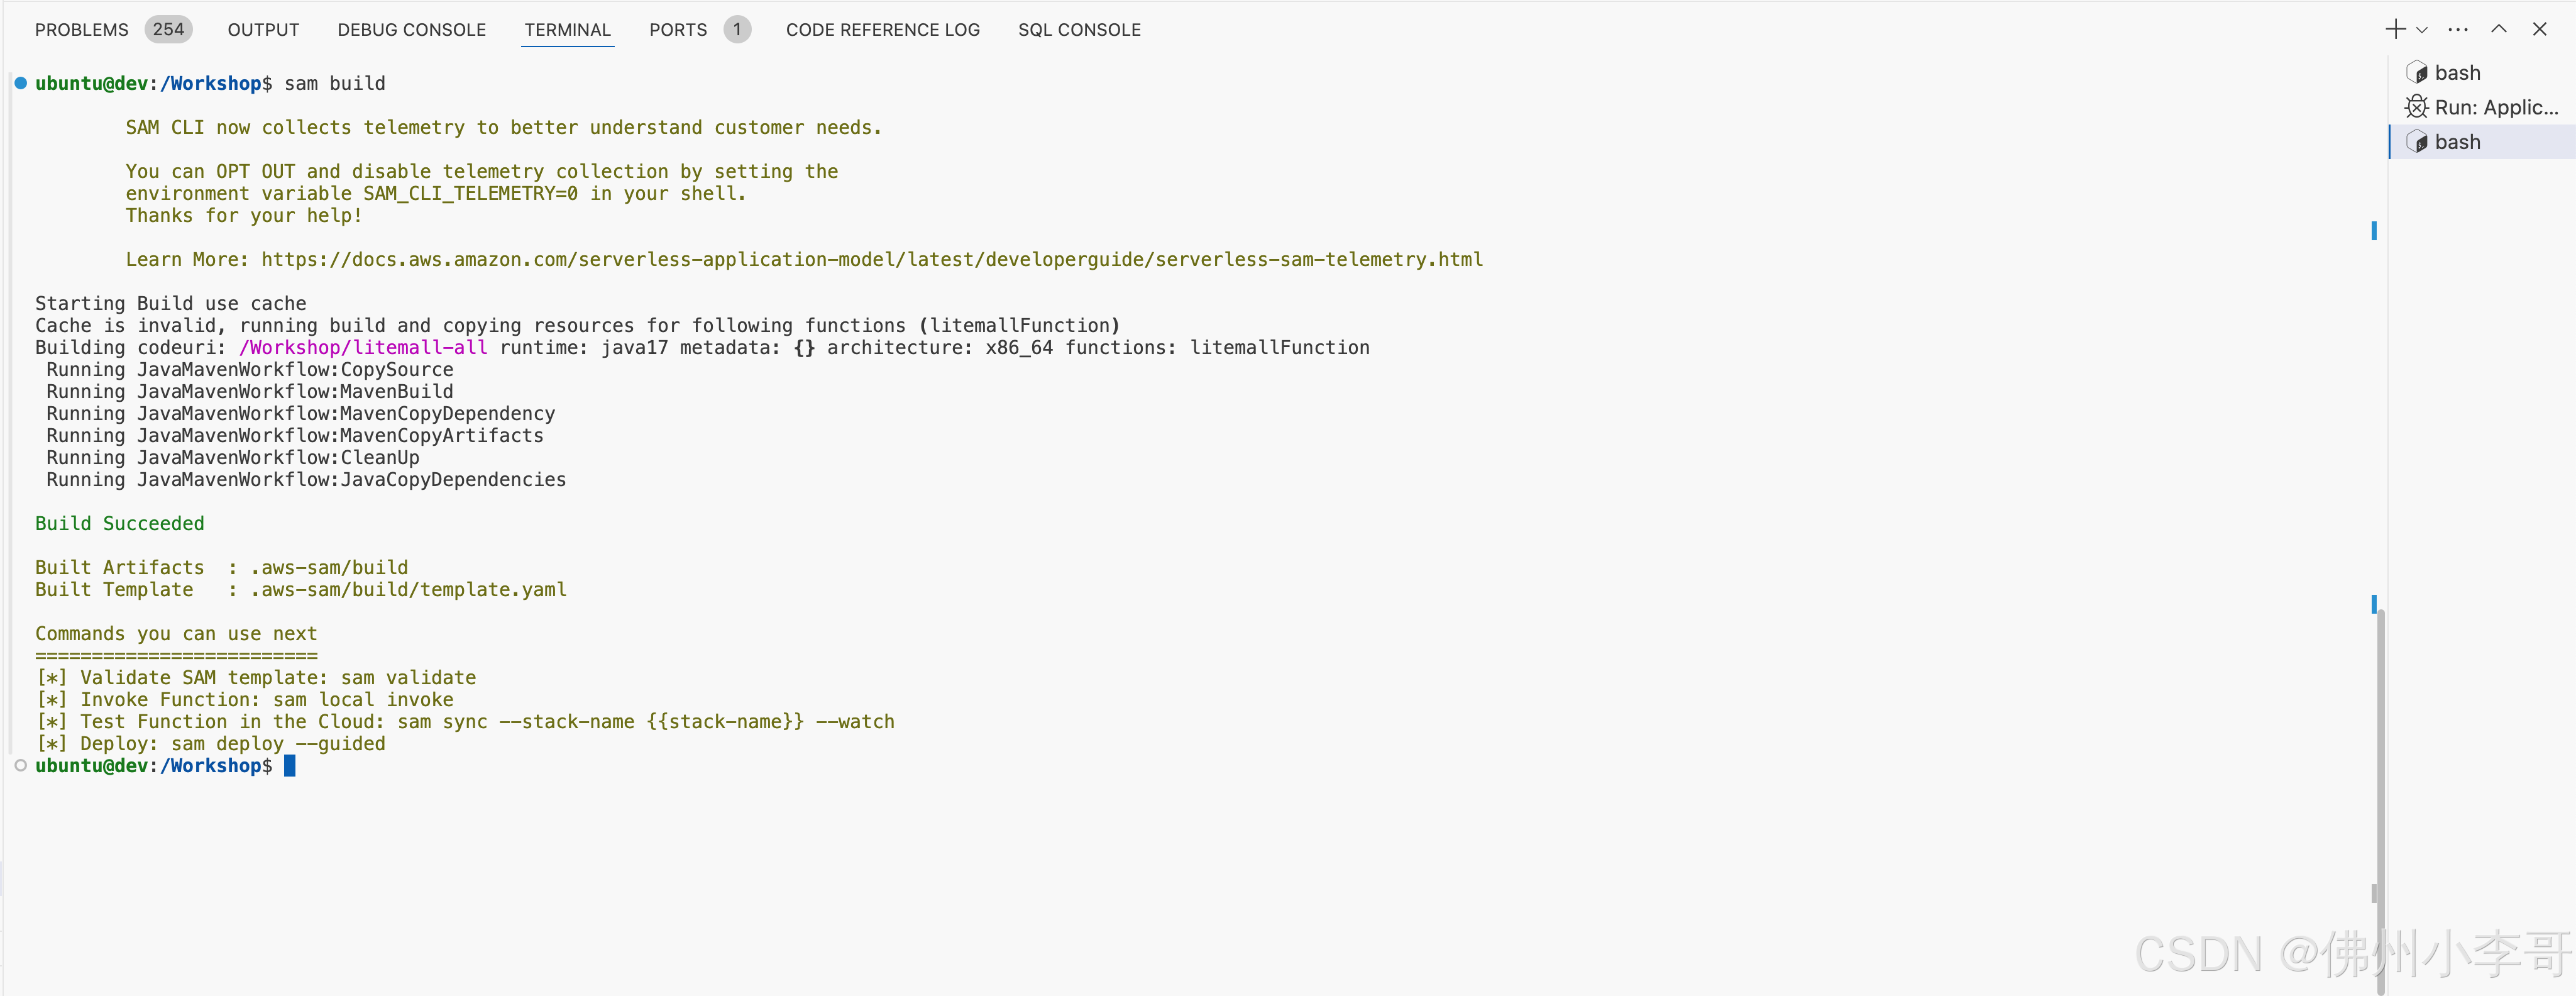This screenshot has width=2576, height=996.
Task: Maximize the panel with the up chevron
Action: pyautogui.click(x=2498, y=29)
